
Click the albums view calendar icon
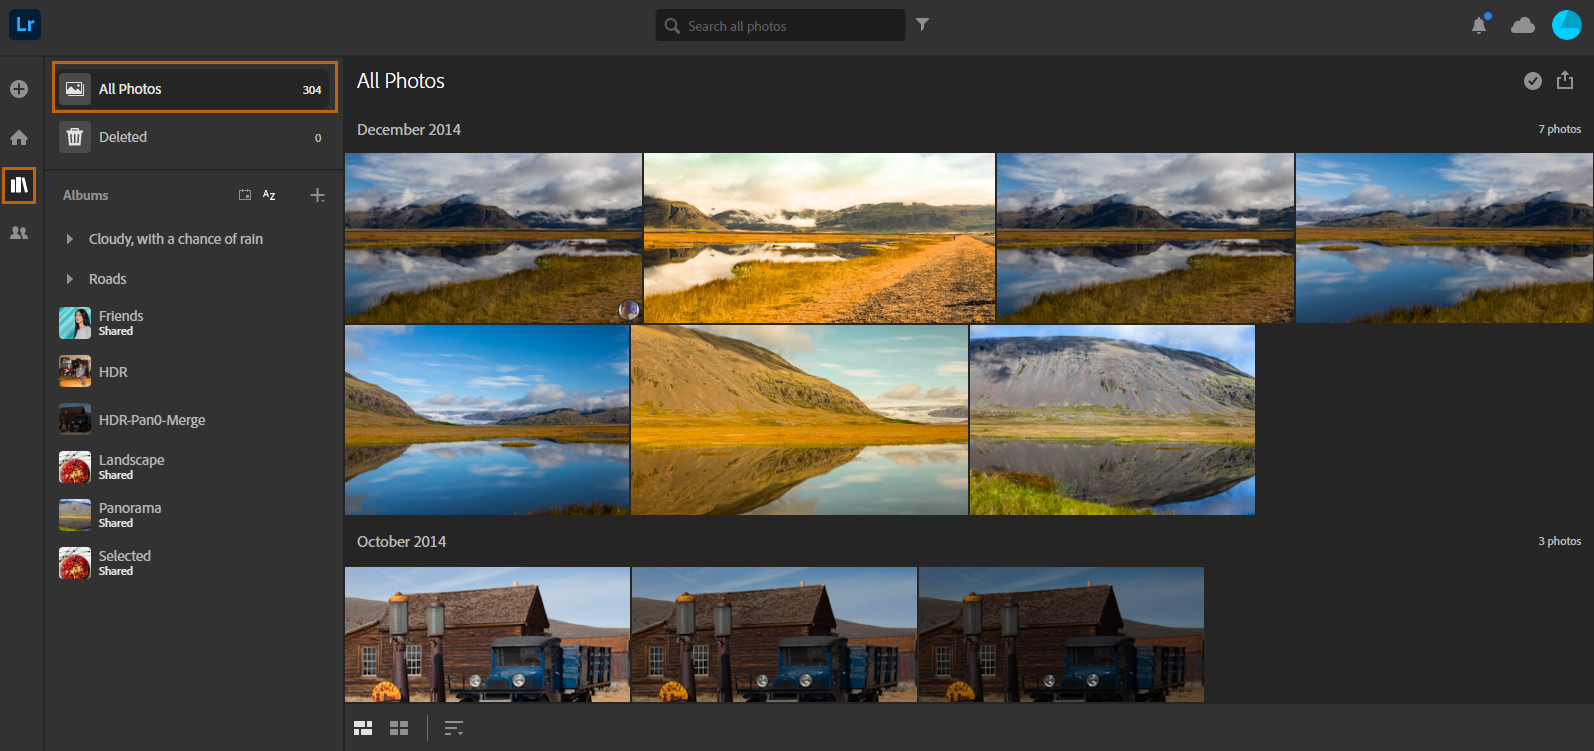tap(245, 195)
